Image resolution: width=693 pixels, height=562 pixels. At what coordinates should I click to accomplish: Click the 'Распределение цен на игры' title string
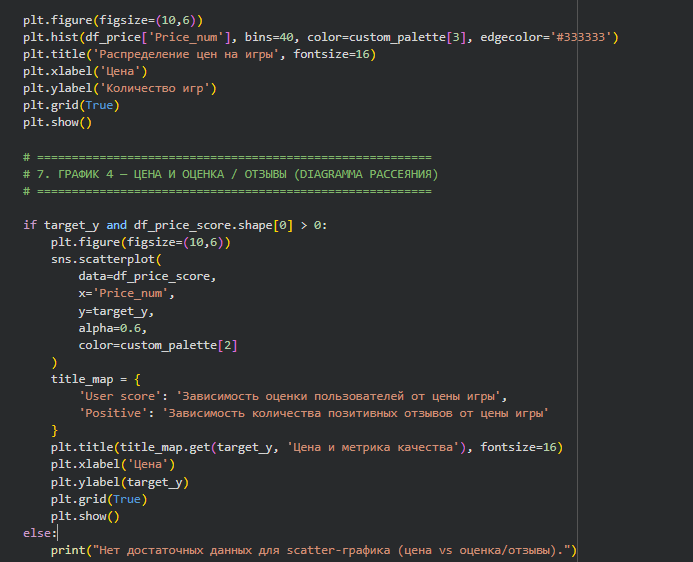[x=186, y=54]
